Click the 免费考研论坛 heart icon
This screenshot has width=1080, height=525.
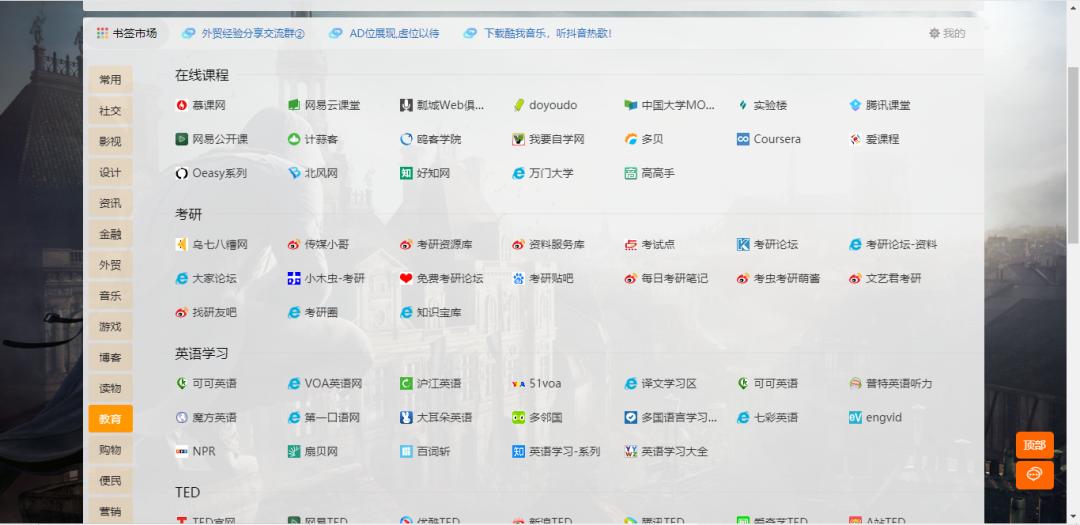(x=406, y=278)
